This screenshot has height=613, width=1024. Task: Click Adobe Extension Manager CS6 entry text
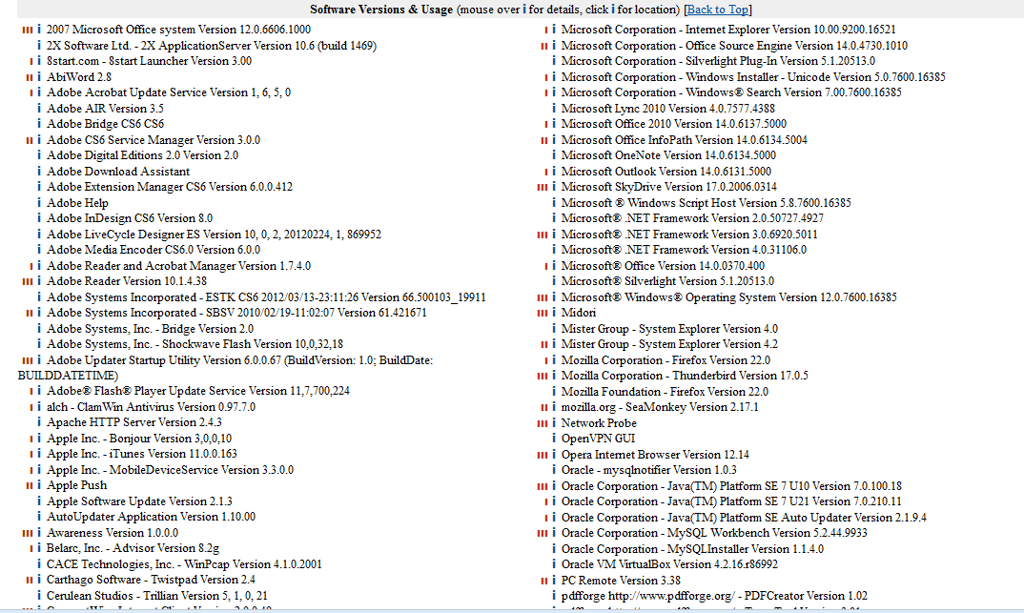click(170, 187)
